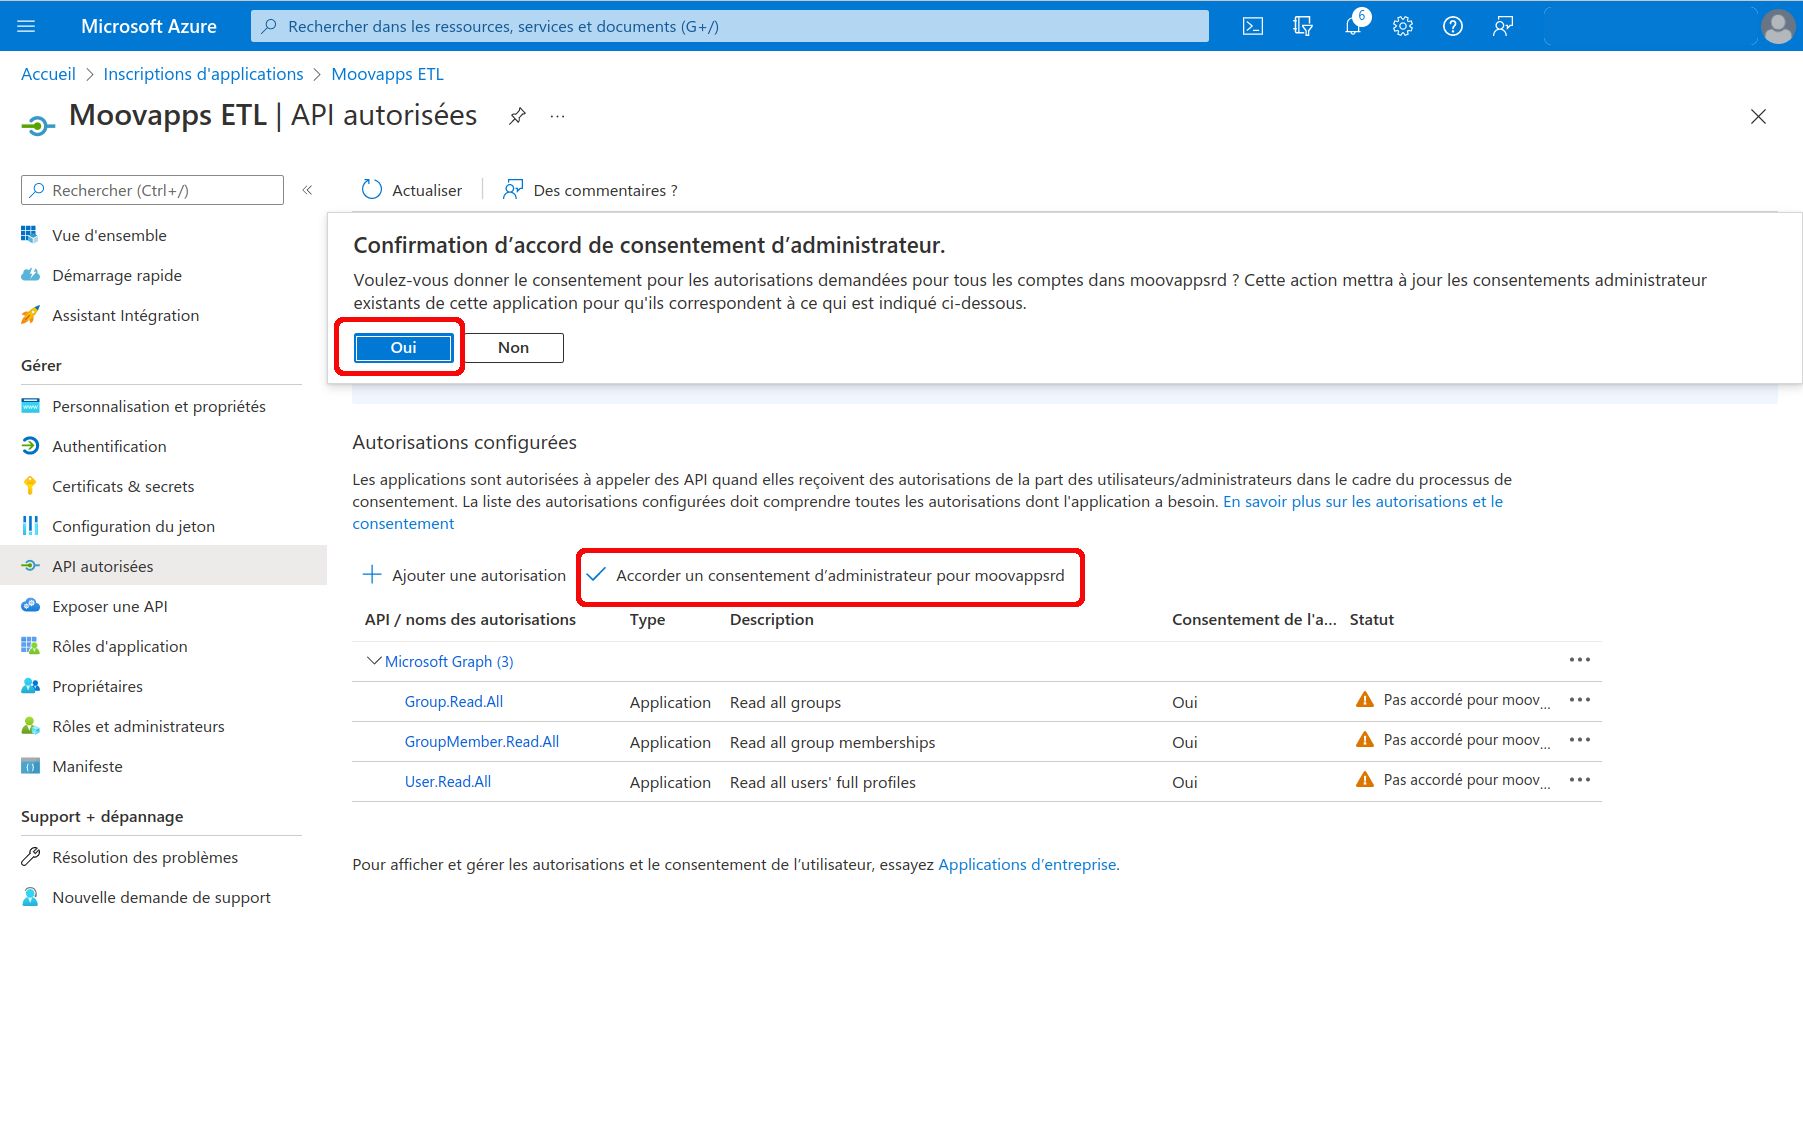Click Accorder un consentement d'administrateur pour moovappsrd
The image size is (1803, 1130).
pos(826,575)
